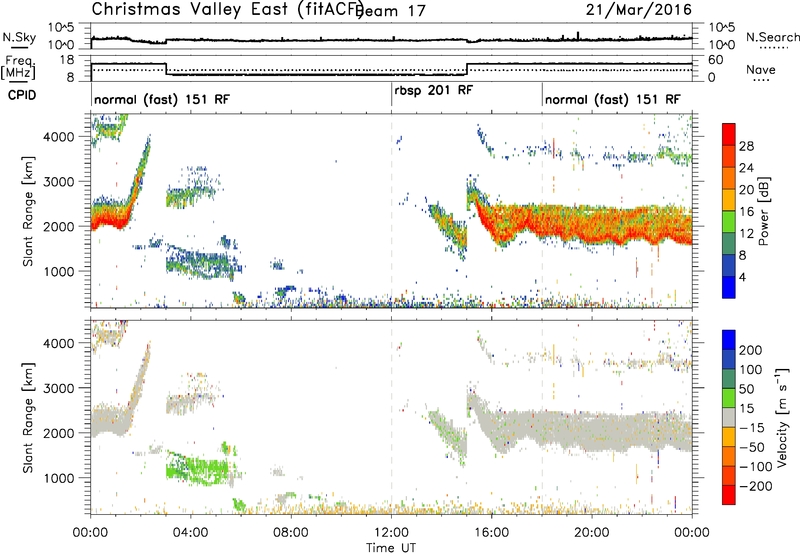Click '4000' tick on the Power panel

tap(60, 137)
